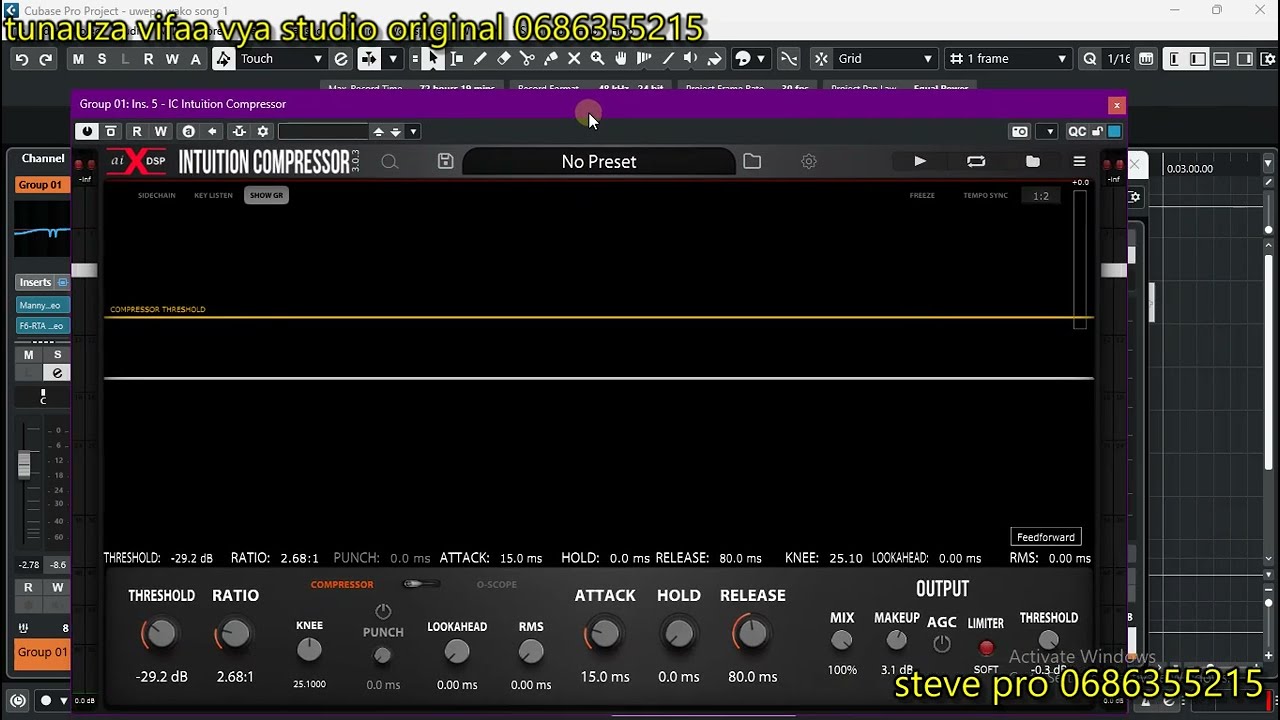The width and height of the screenshot is (1280, 720).
Task: Select the Erase tool
Action: click(504, 59)
